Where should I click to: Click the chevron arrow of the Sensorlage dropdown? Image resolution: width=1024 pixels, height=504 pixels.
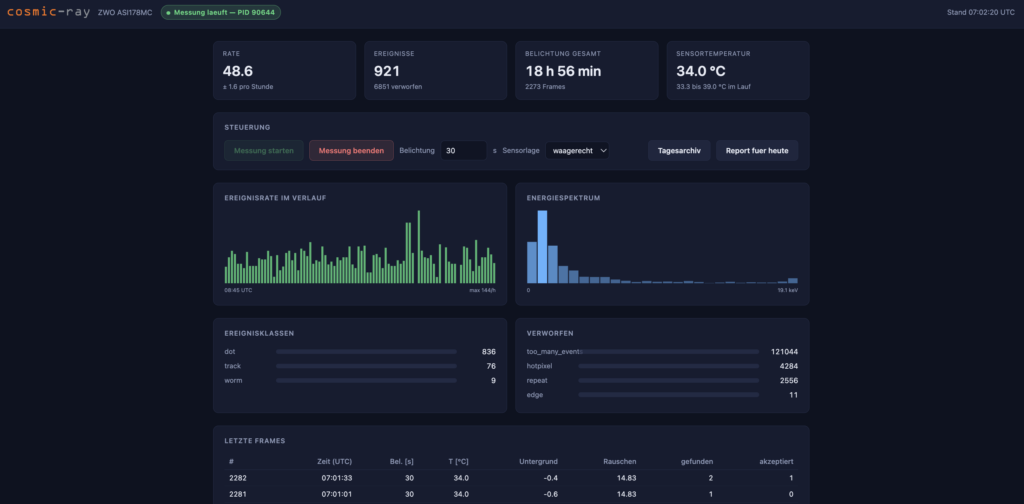coord(603,150)
